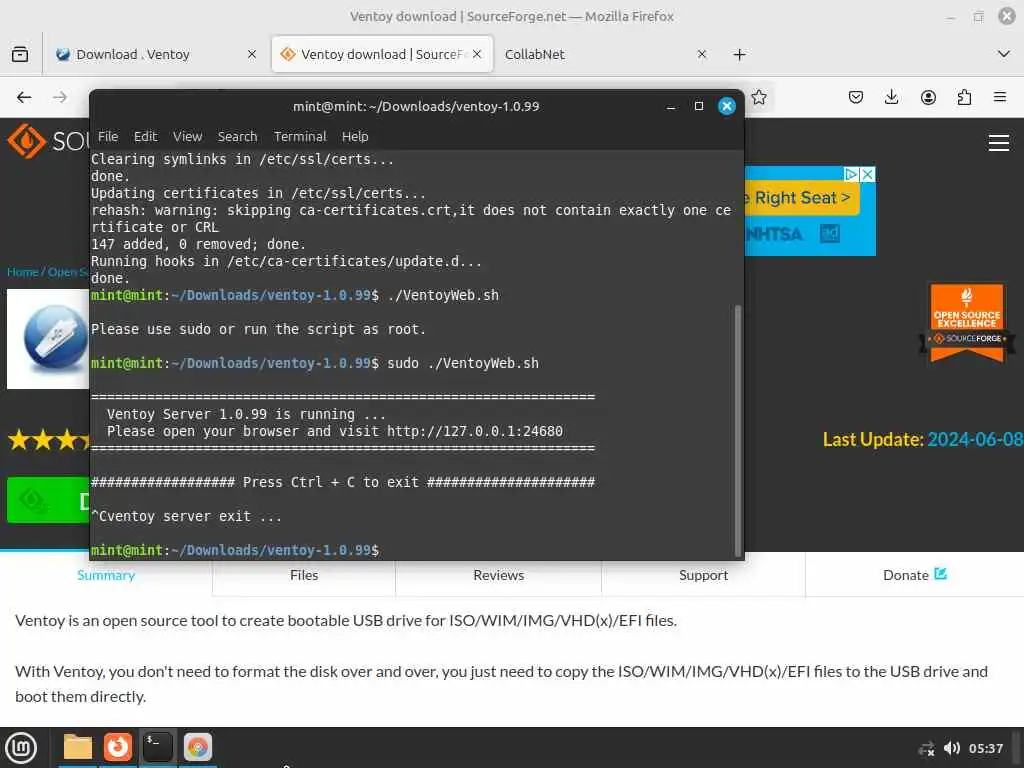Close the Ventoy download SourceForge tab
The height and width of the screenshot is (768, 1024).
(x=477, y=54)
